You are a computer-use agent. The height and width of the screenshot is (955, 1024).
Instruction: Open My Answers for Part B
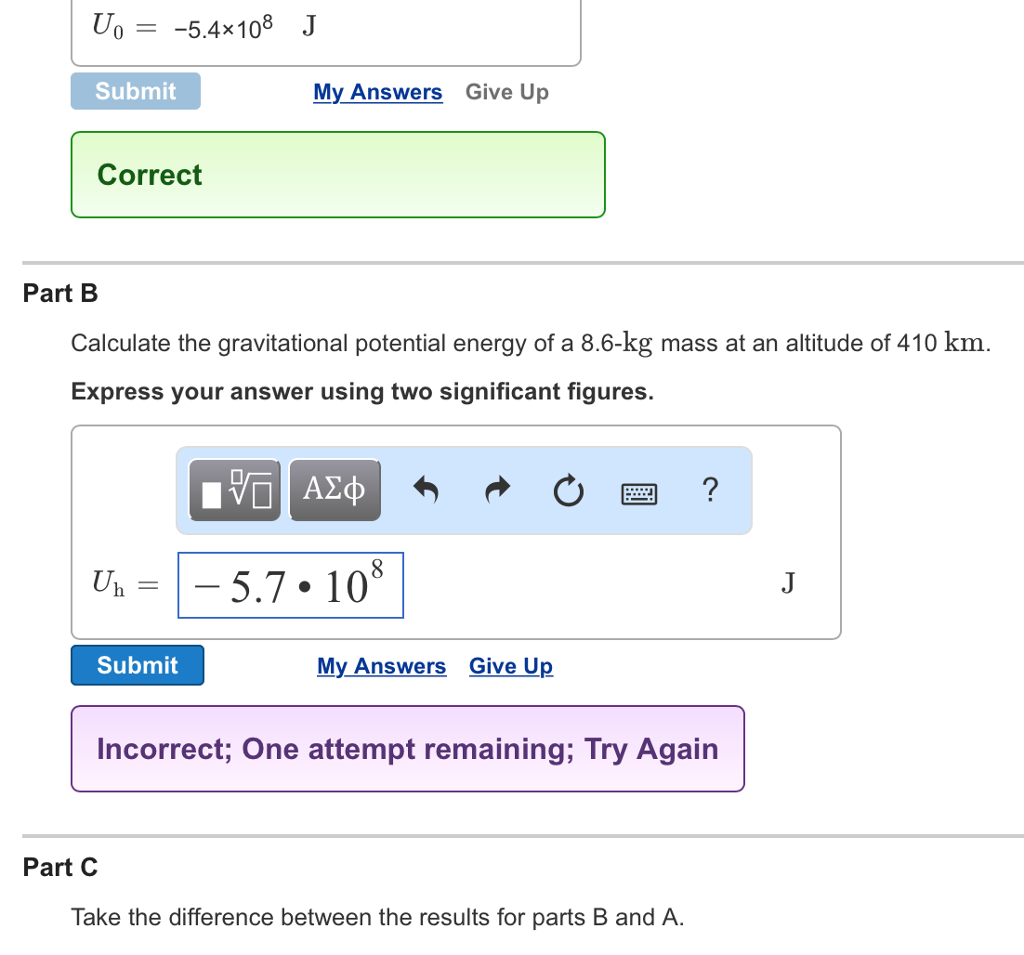[x=381, y=666]
